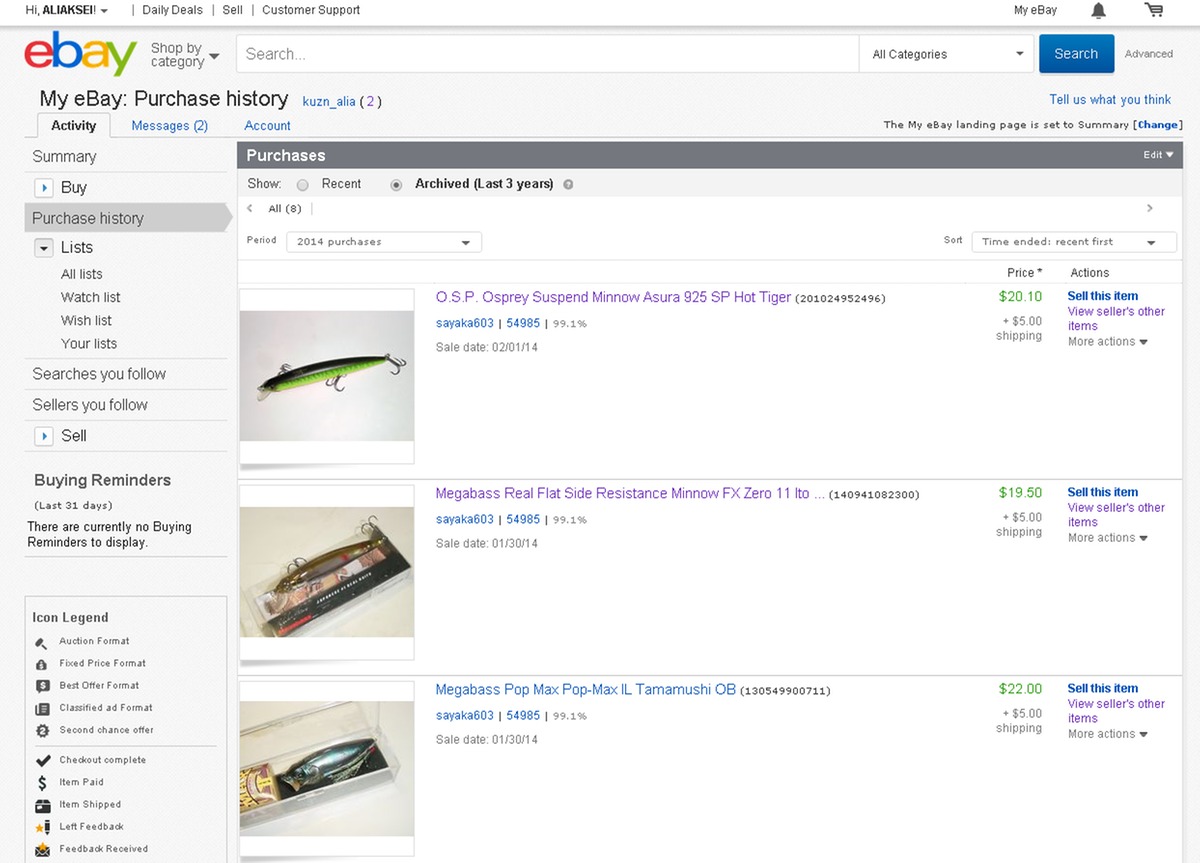Expand the Buy section in sidebar
The height and width of the screenshot is (863, 1200).
coord(44,187)
